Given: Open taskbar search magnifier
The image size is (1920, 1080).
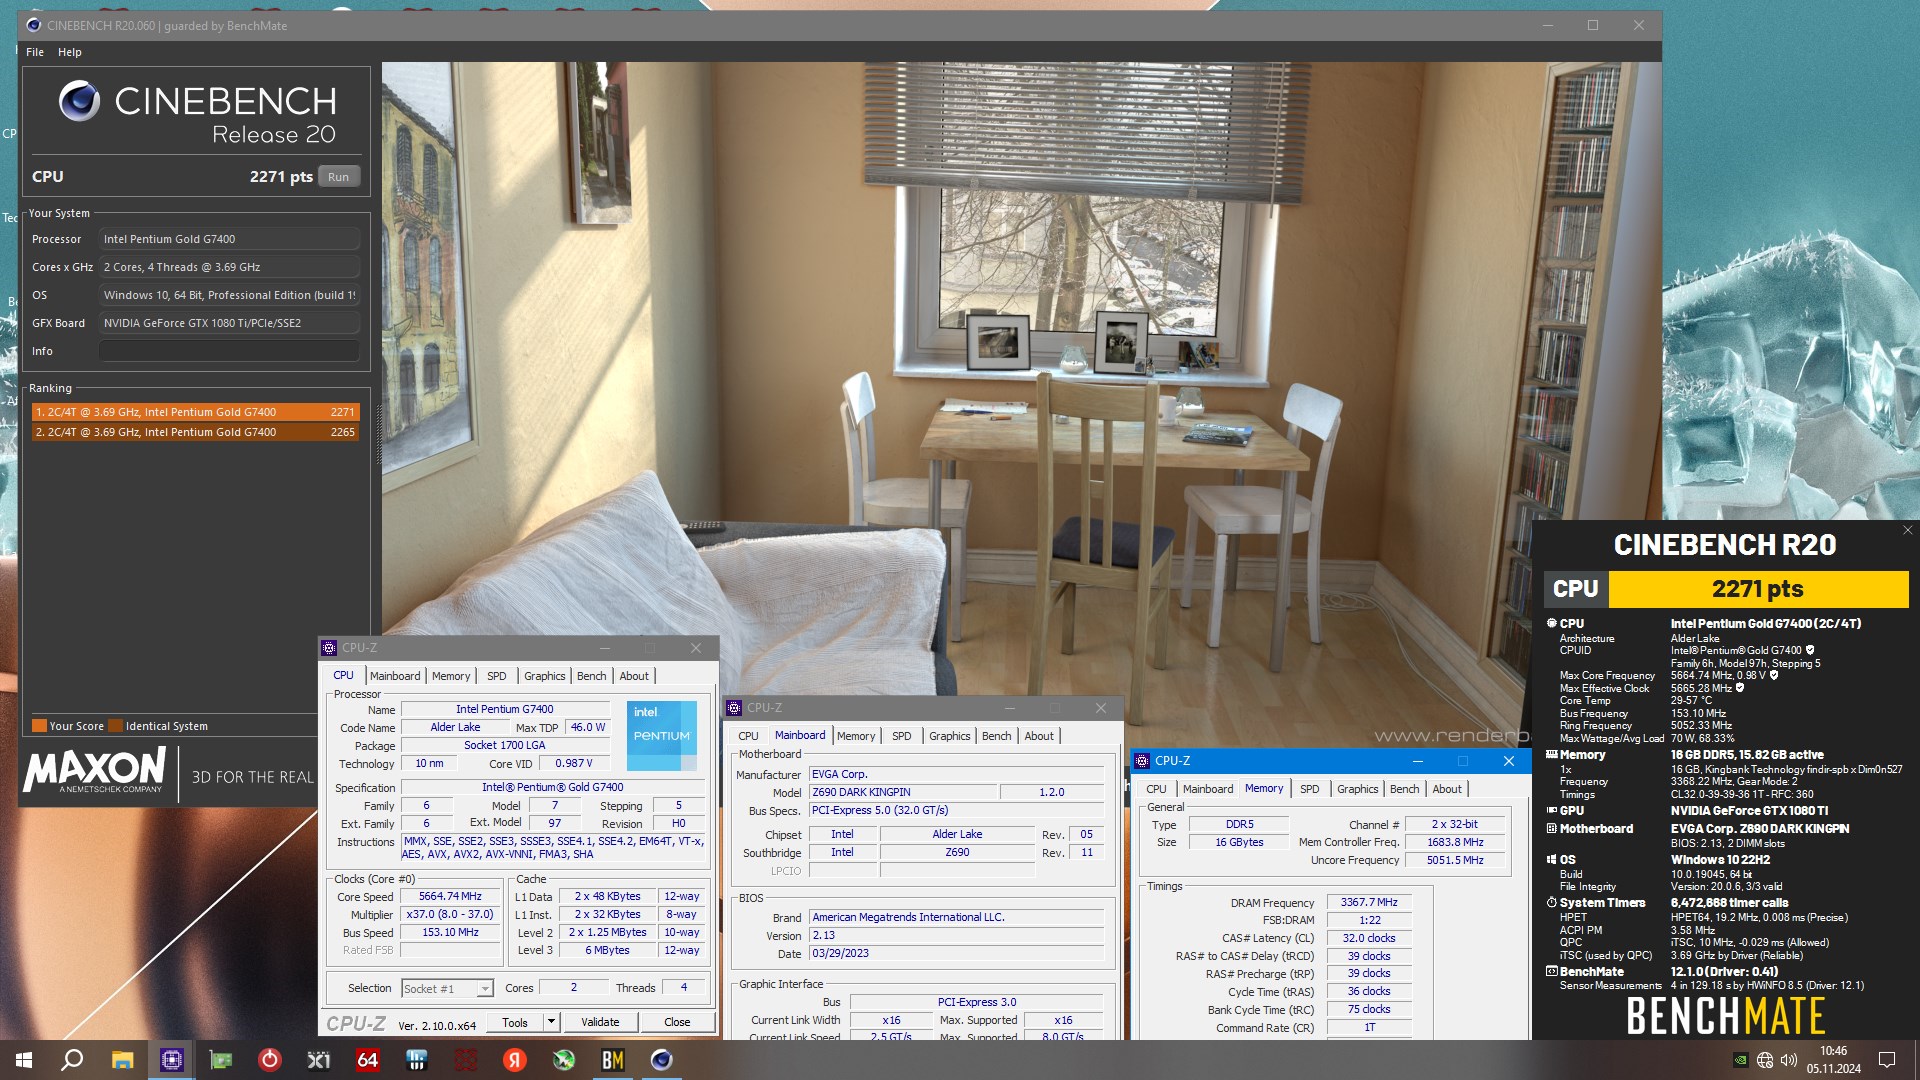Looking at the screenshot, I should [72, 1060].
